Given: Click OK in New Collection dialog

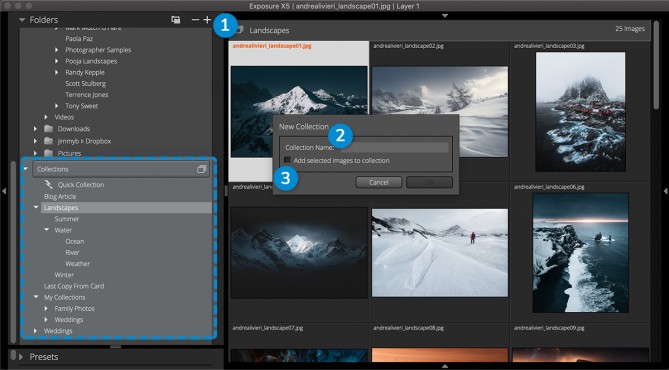Looking at the screenshot, I should (x=429, y=182).
